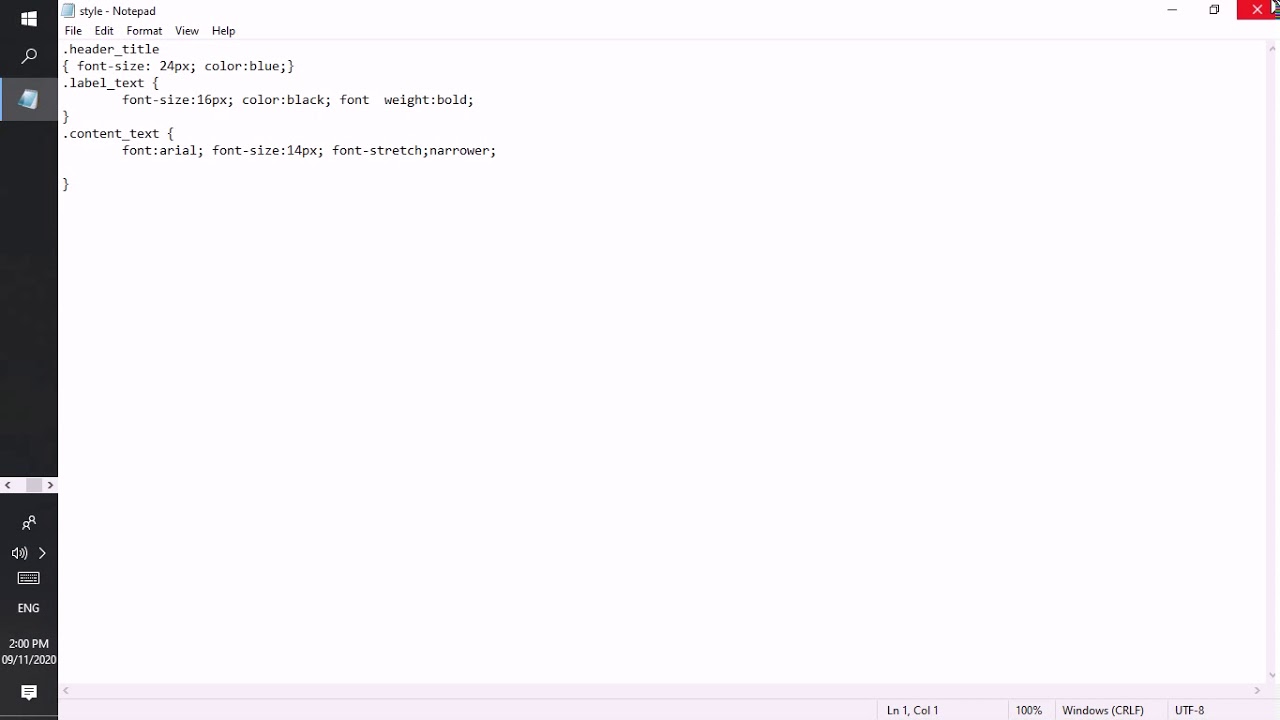Open the File menu
This screenshot has height=720, width=1280.
tap(73, 31)
